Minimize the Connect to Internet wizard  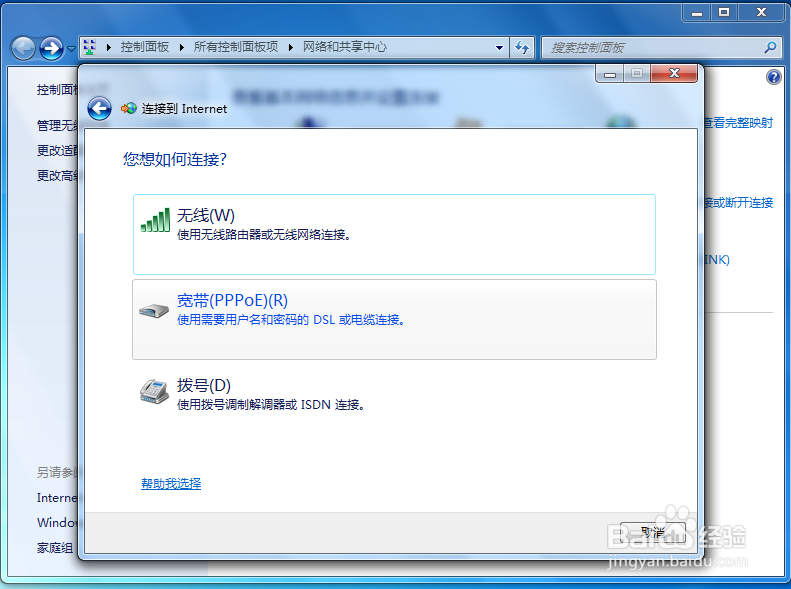(610, 74)
